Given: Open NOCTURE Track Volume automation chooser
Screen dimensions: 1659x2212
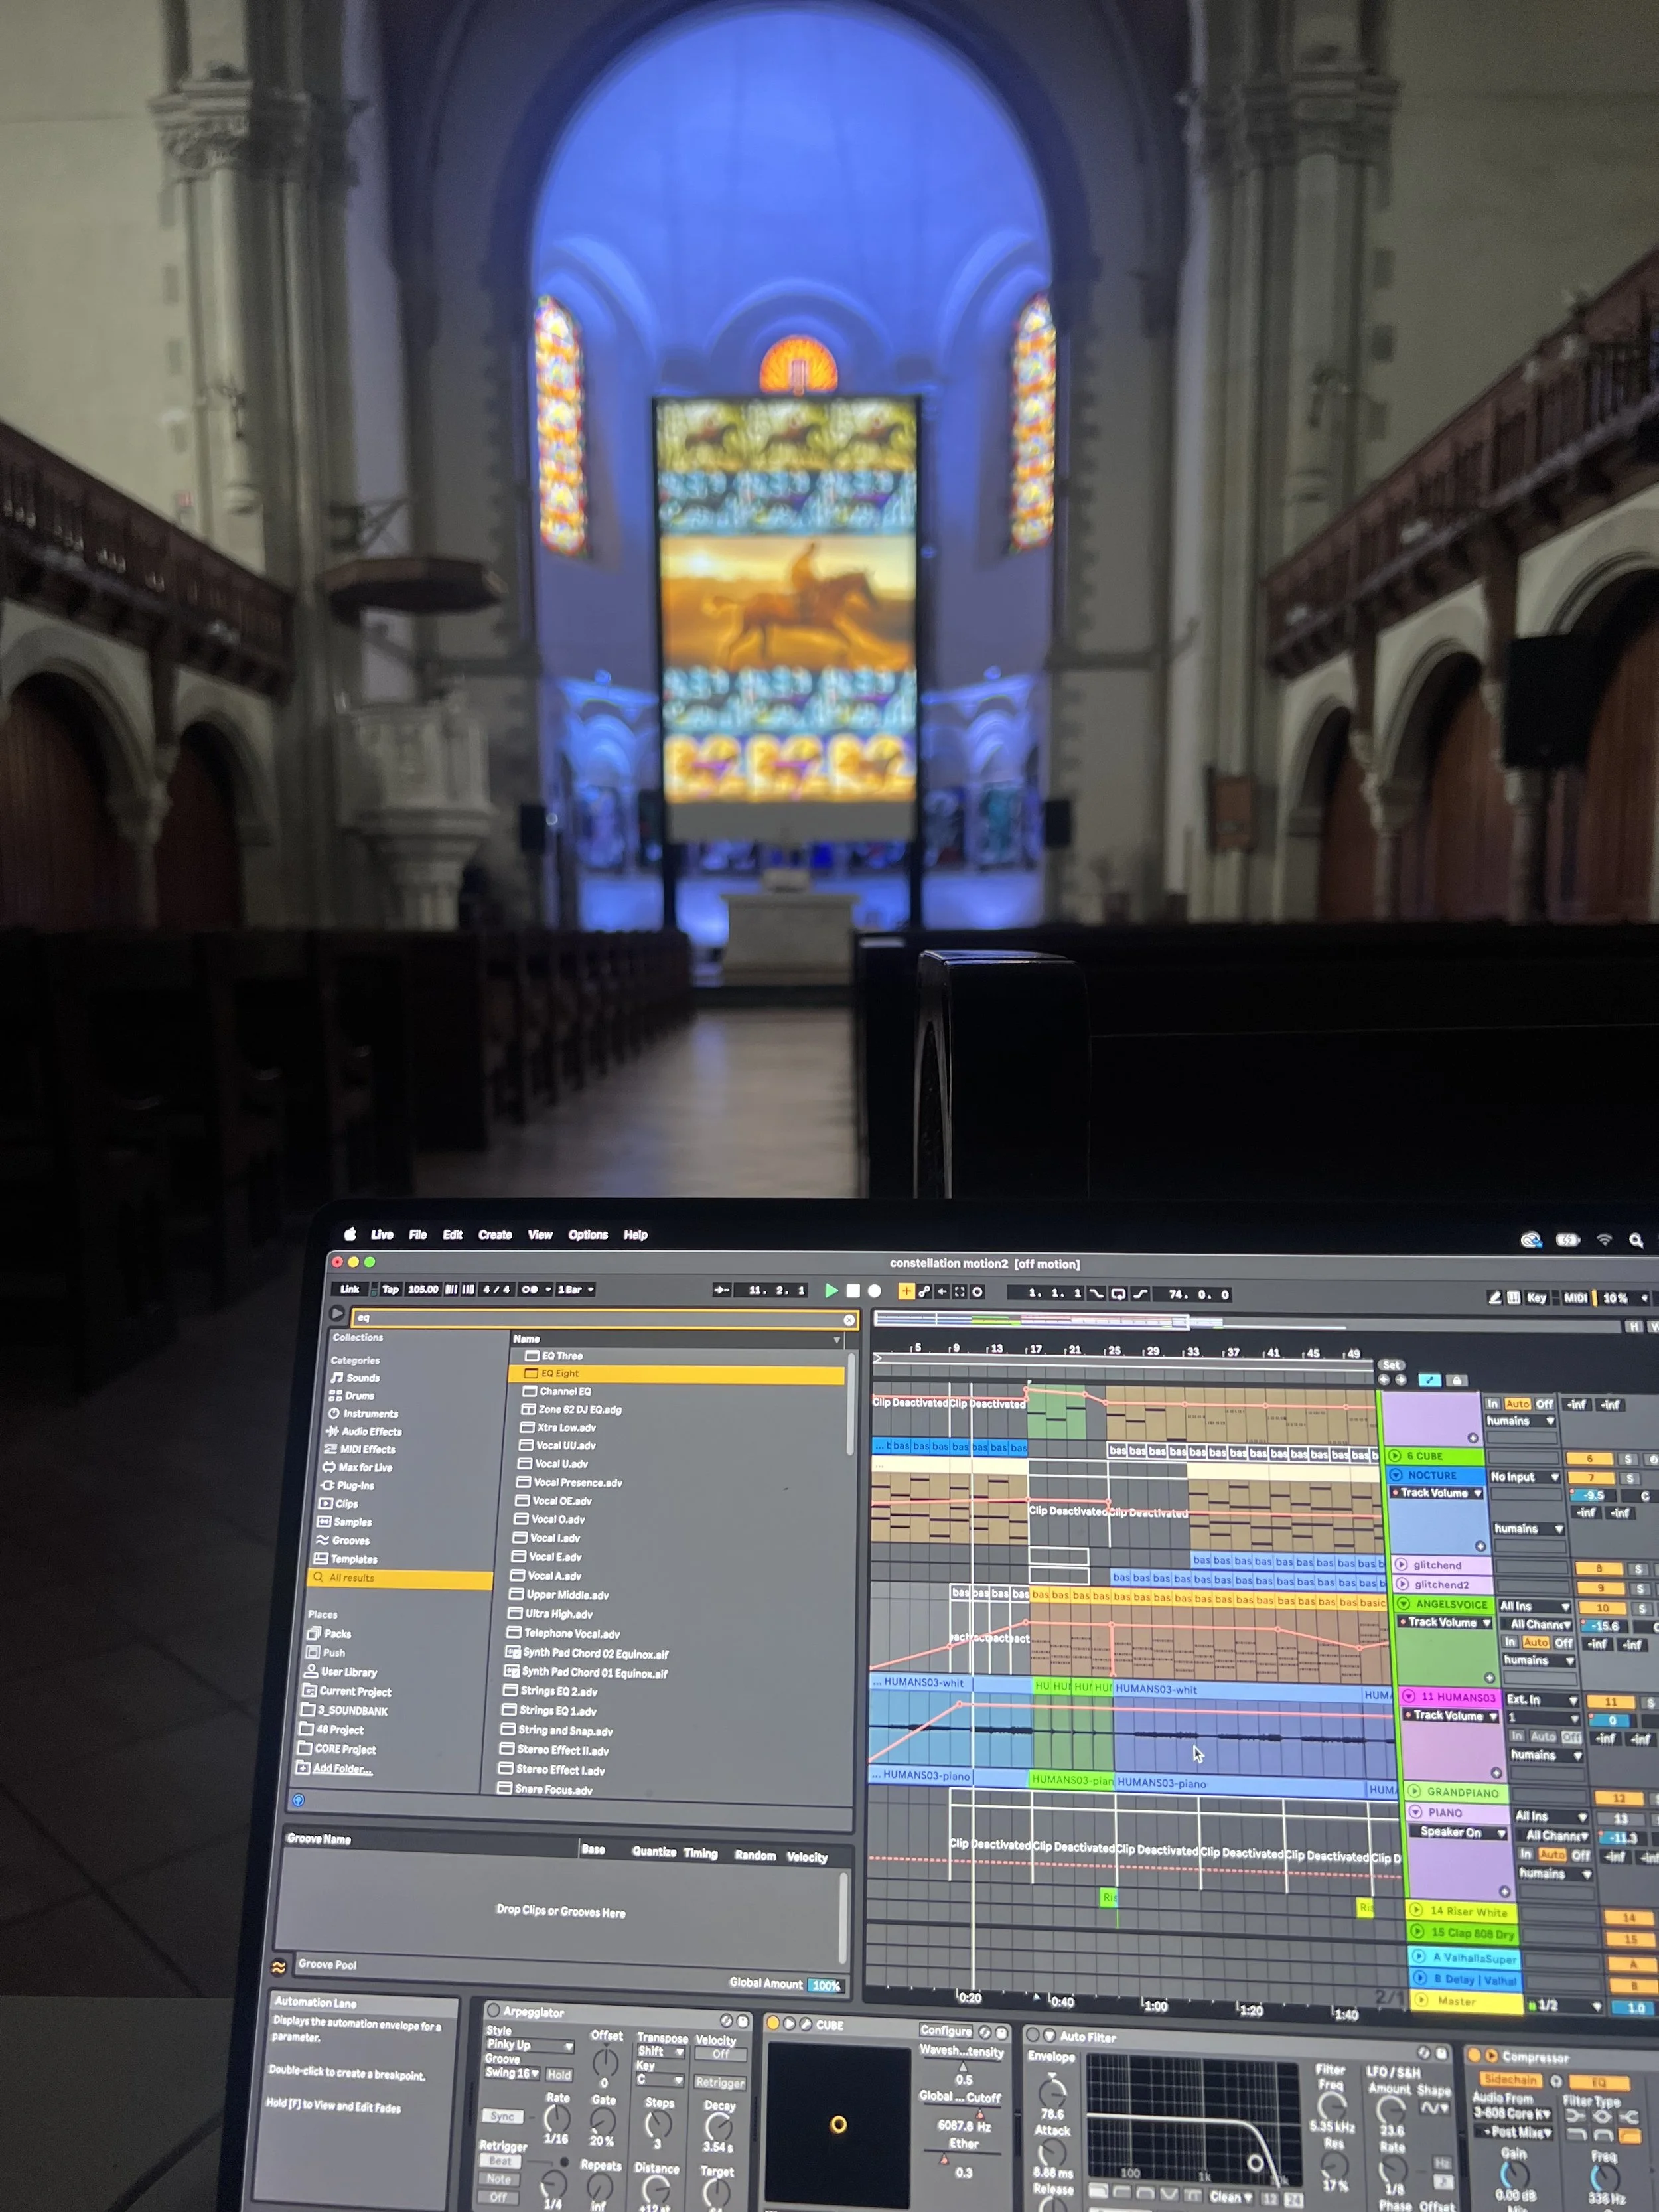Looking at the screenshot, I should coord(1440,1493).
